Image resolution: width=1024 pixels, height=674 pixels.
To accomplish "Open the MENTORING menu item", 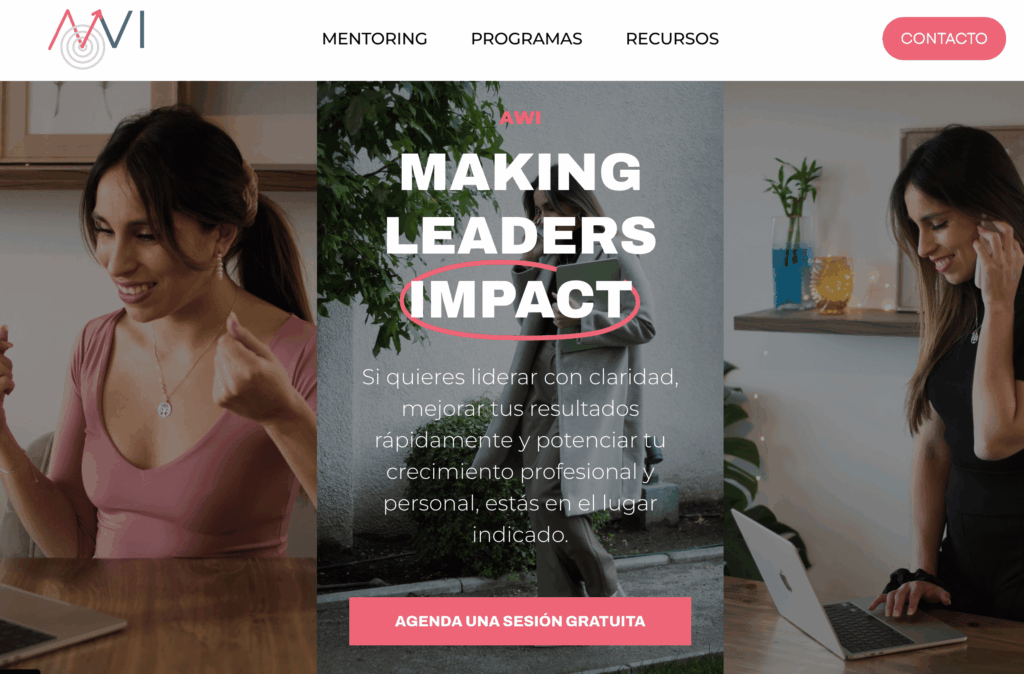I will tap(374, 39).
